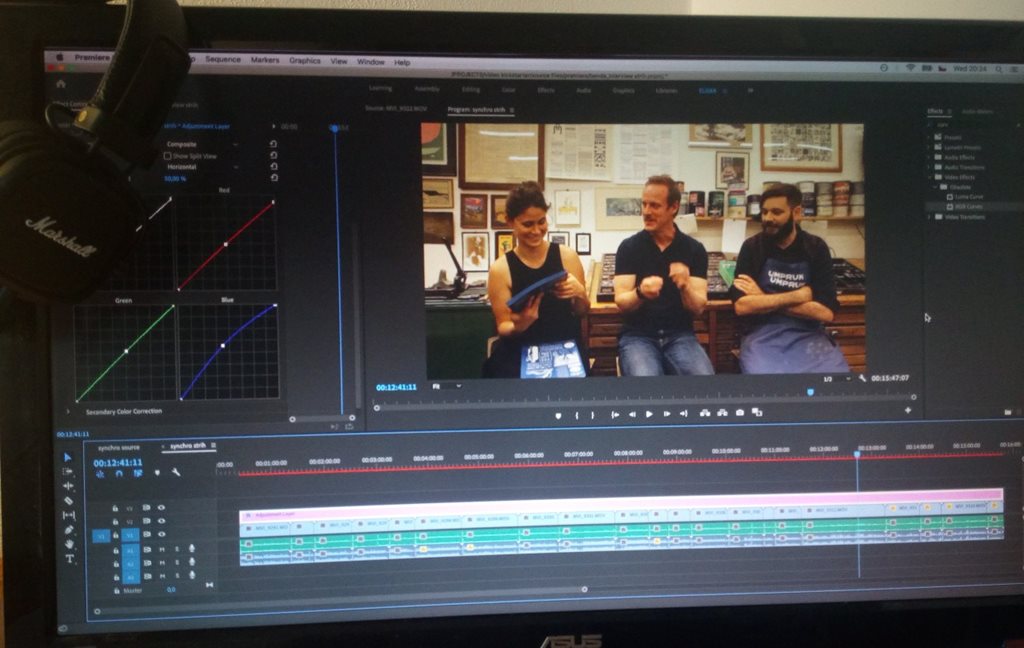Viewport: 1024px width, 648px height.
Task: Open Window menu
Action: pyautogui.click(x=370, y=62)
